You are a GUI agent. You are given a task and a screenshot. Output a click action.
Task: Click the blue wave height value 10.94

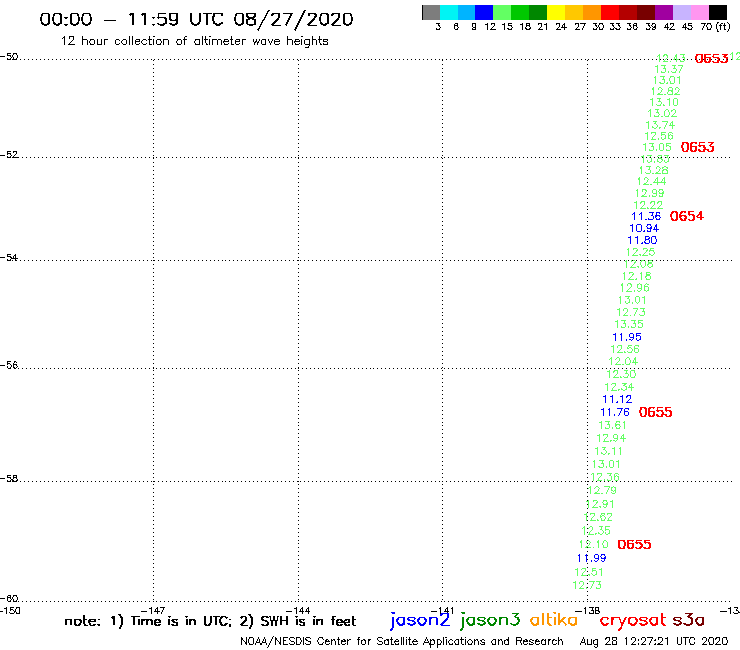coord(644,228)
